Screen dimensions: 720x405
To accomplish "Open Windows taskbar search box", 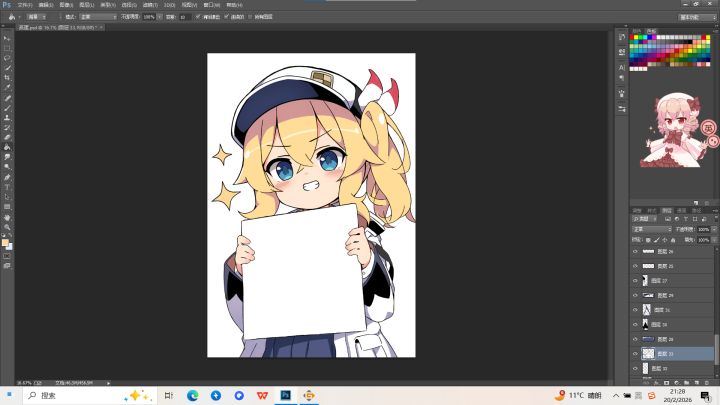I will [89, 395].
